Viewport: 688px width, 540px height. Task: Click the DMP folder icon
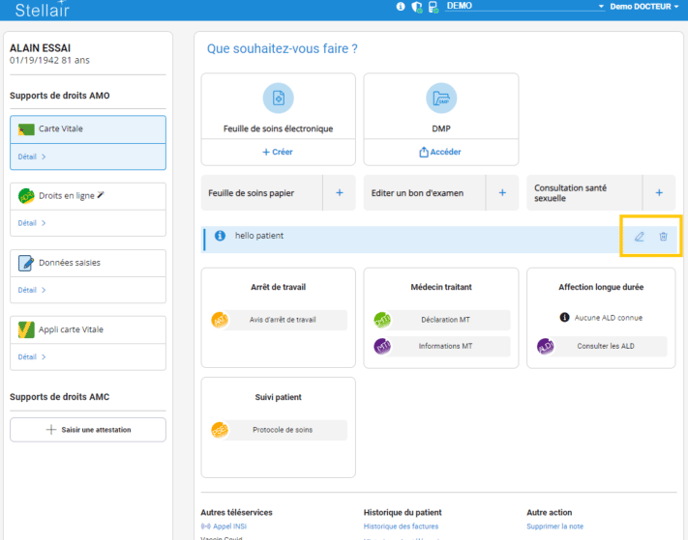[441, 98]
